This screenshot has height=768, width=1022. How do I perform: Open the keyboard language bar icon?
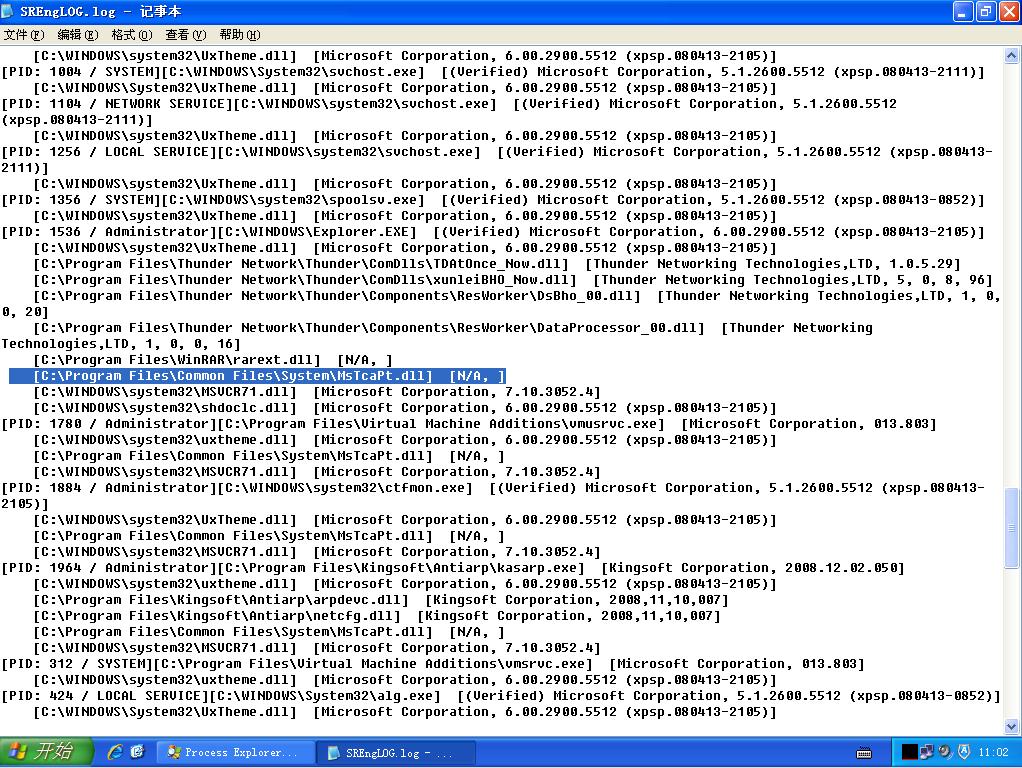pyautogui.click(x=864, y=753)
